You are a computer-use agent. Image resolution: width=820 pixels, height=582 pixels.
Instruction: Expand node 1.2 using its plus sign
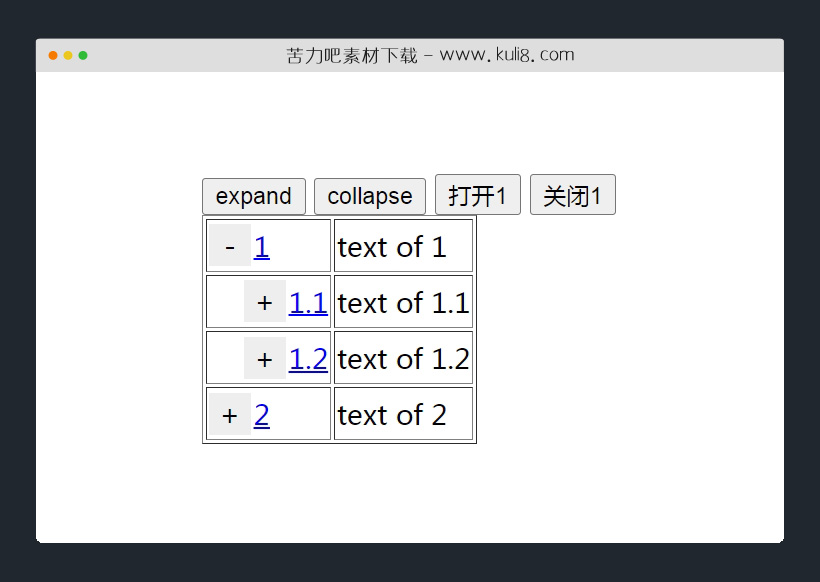click(x=264, y=358)
